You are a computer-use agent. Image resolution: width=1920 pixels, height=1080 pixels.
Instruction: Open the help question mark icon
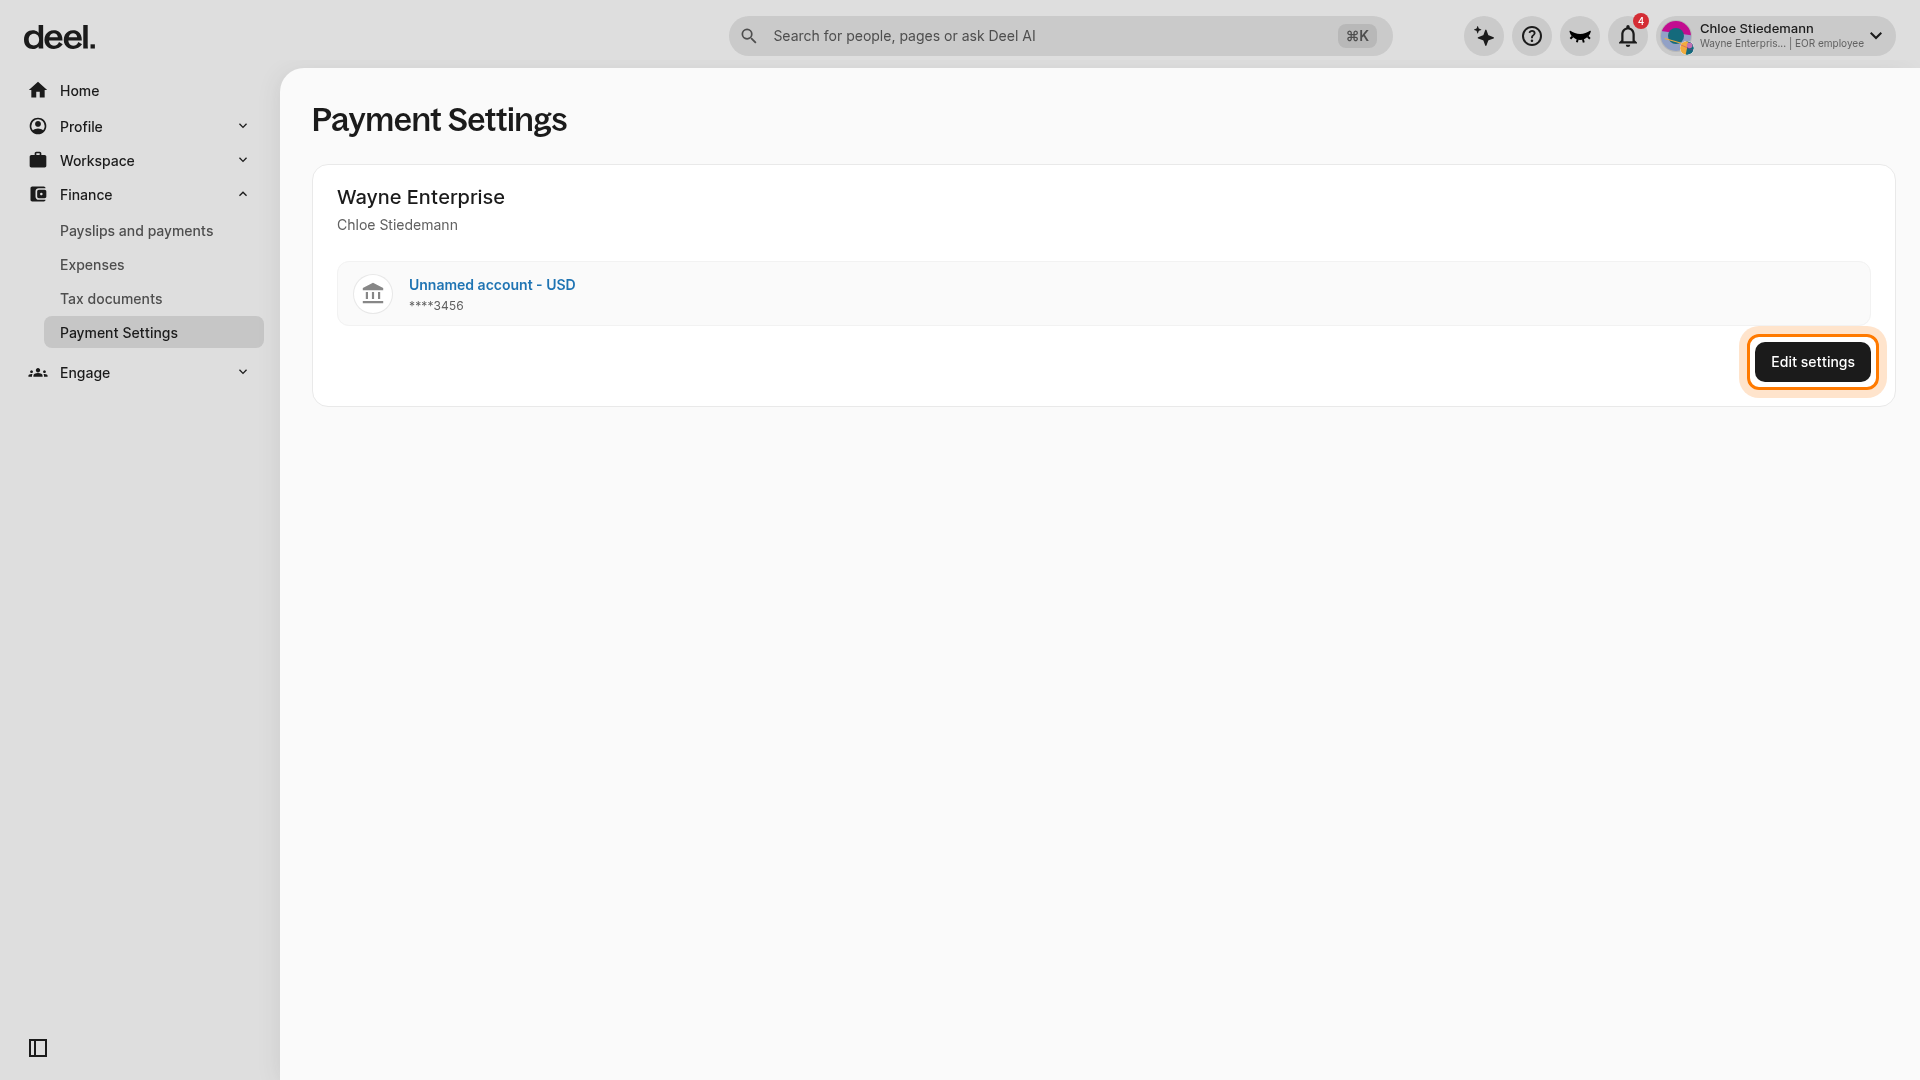(1532, 36)
